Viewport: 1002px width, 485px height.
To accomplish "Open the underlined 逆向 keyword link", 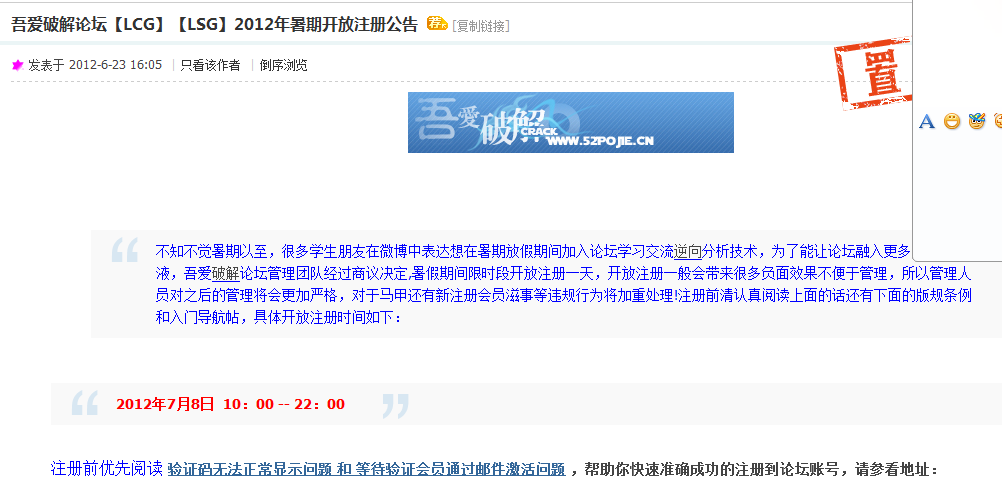I will tap(688, 250).
